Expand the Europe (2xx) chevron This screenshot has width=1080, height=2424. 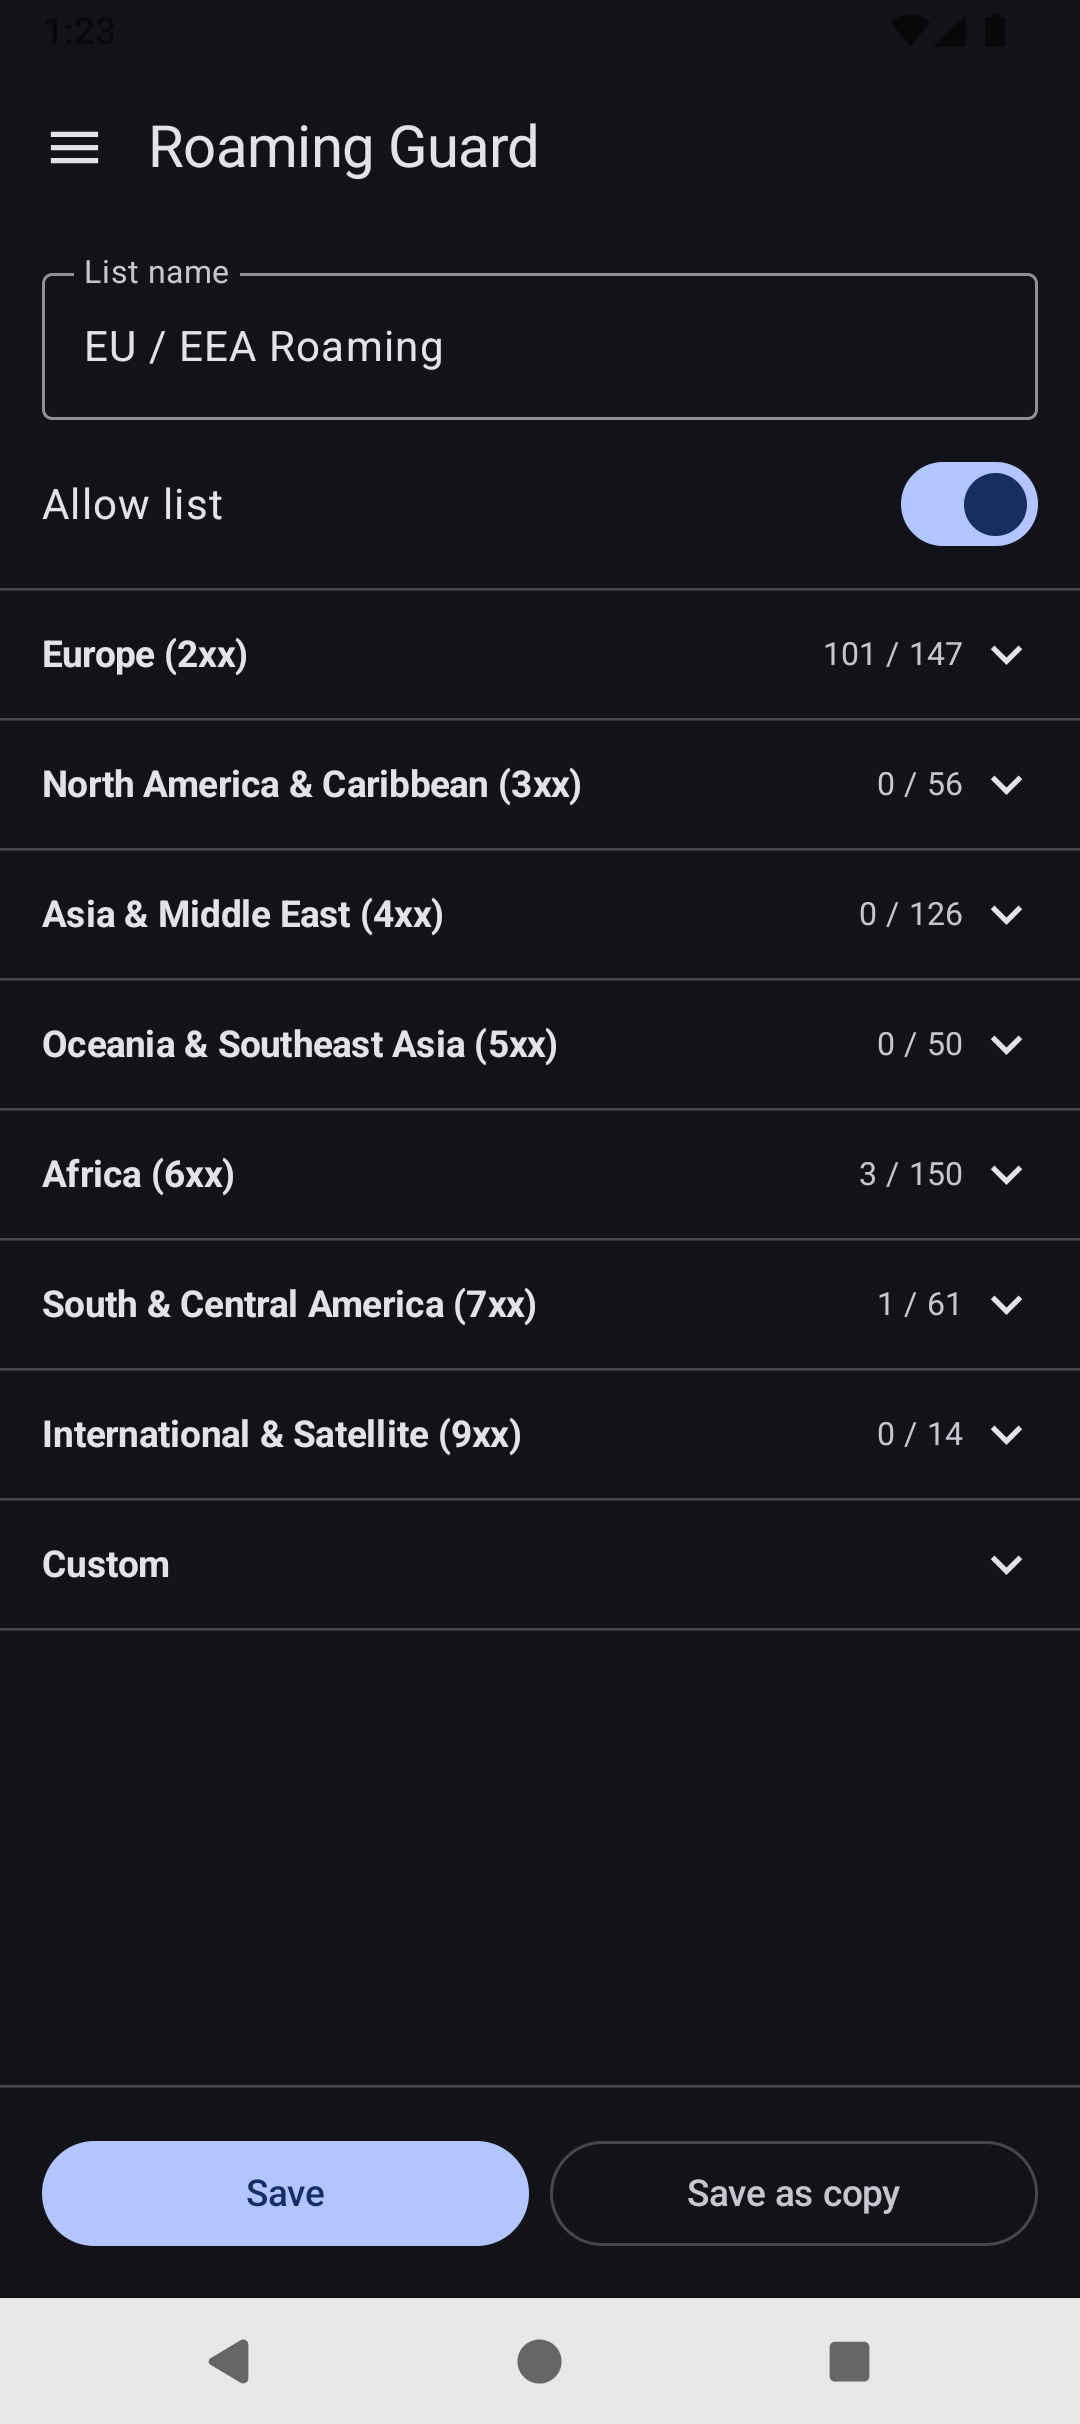pos(1006,655)
